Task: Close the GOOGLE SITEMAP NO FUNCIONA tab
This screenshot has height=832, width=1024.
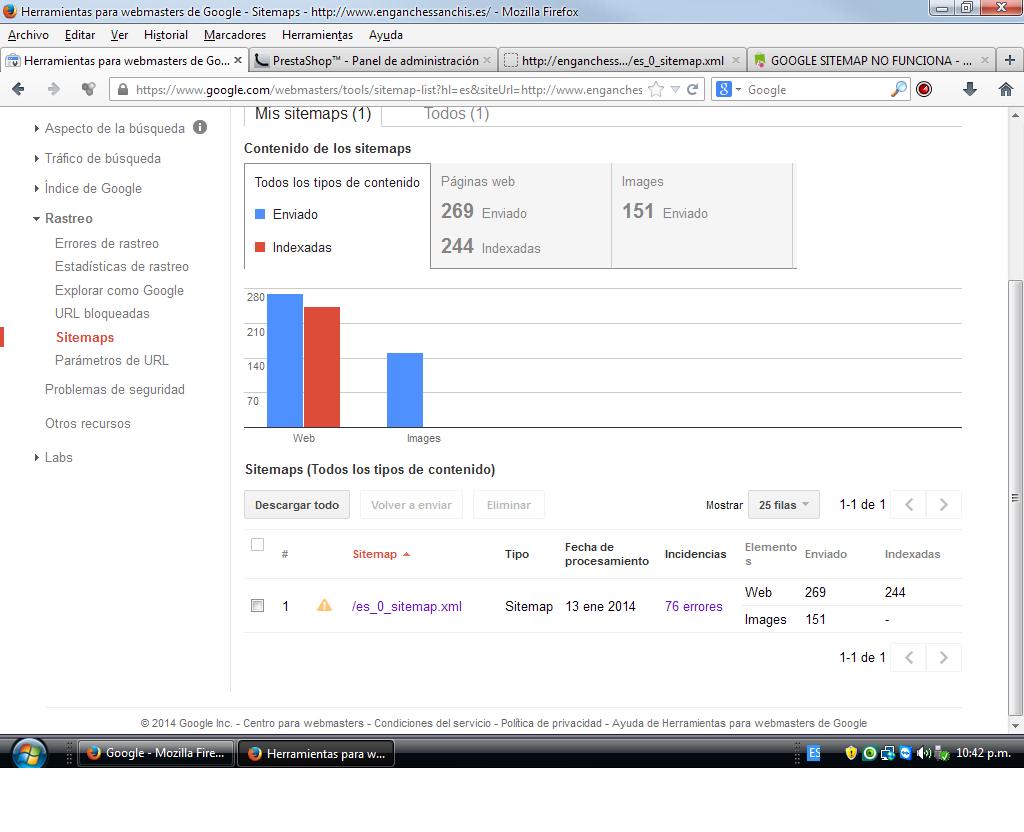Action: (985, 60)
